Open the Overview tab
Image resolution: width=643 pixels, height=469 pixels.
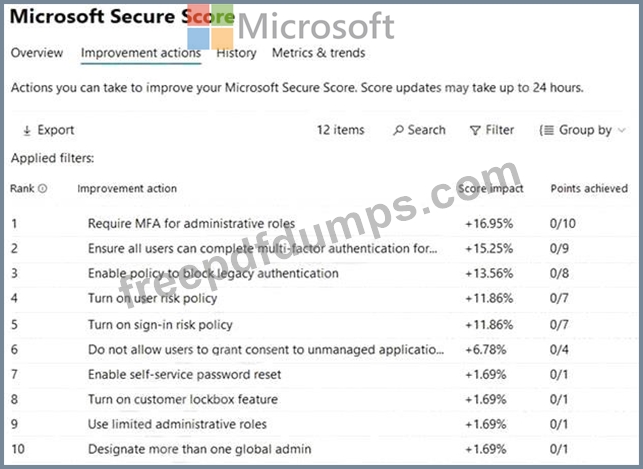coord(37,53)
